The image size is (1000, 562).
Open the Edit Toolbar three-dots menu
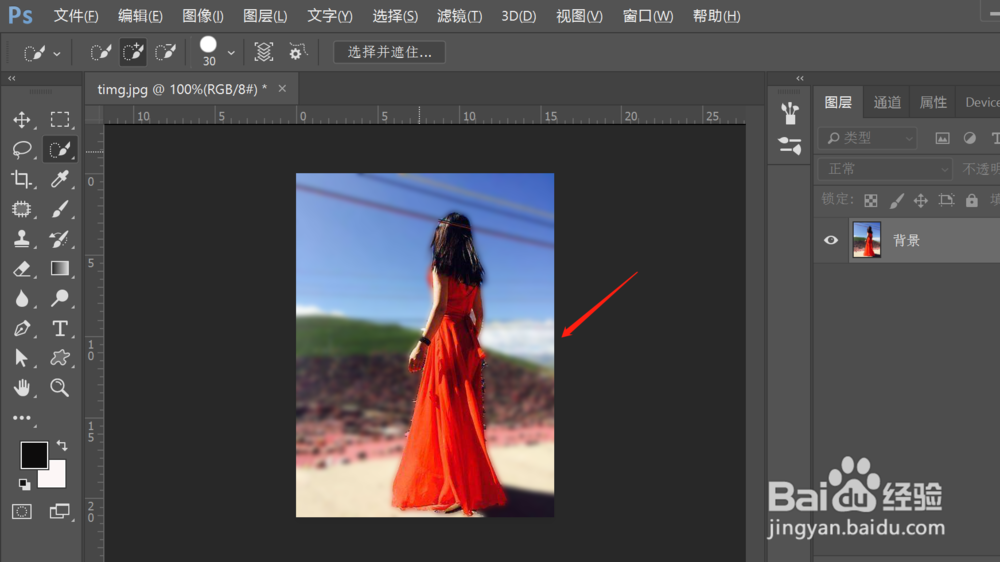coord(22,418)
